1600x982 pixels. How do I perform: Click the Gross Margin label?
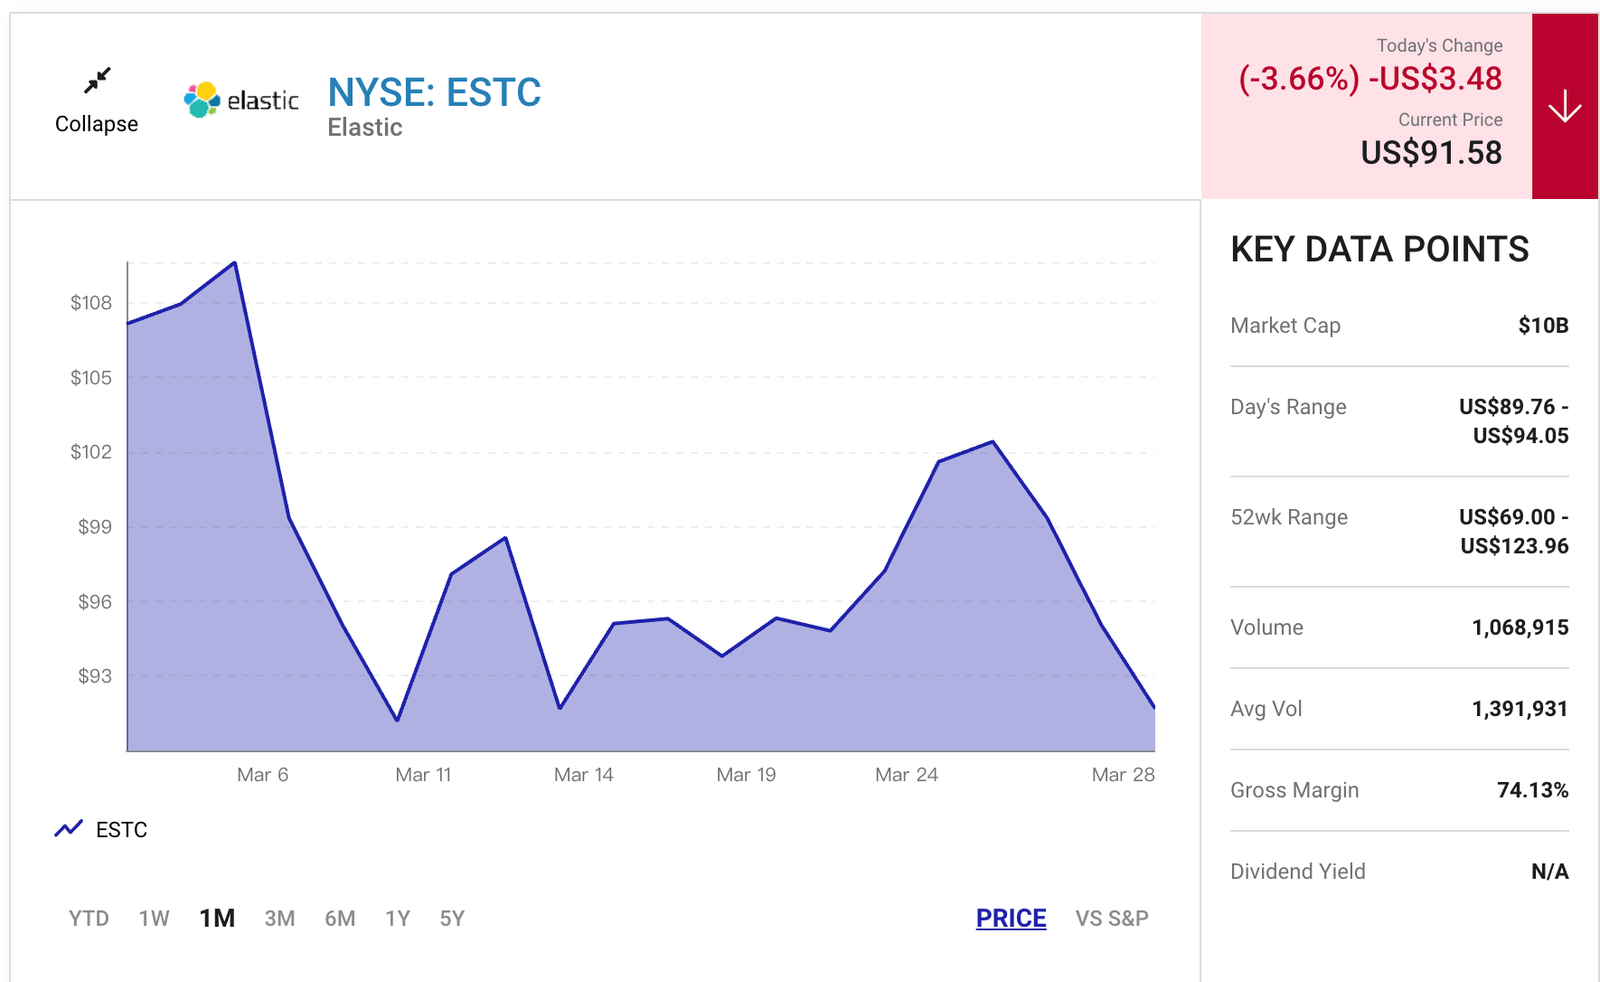click(x=1294, y=790)
